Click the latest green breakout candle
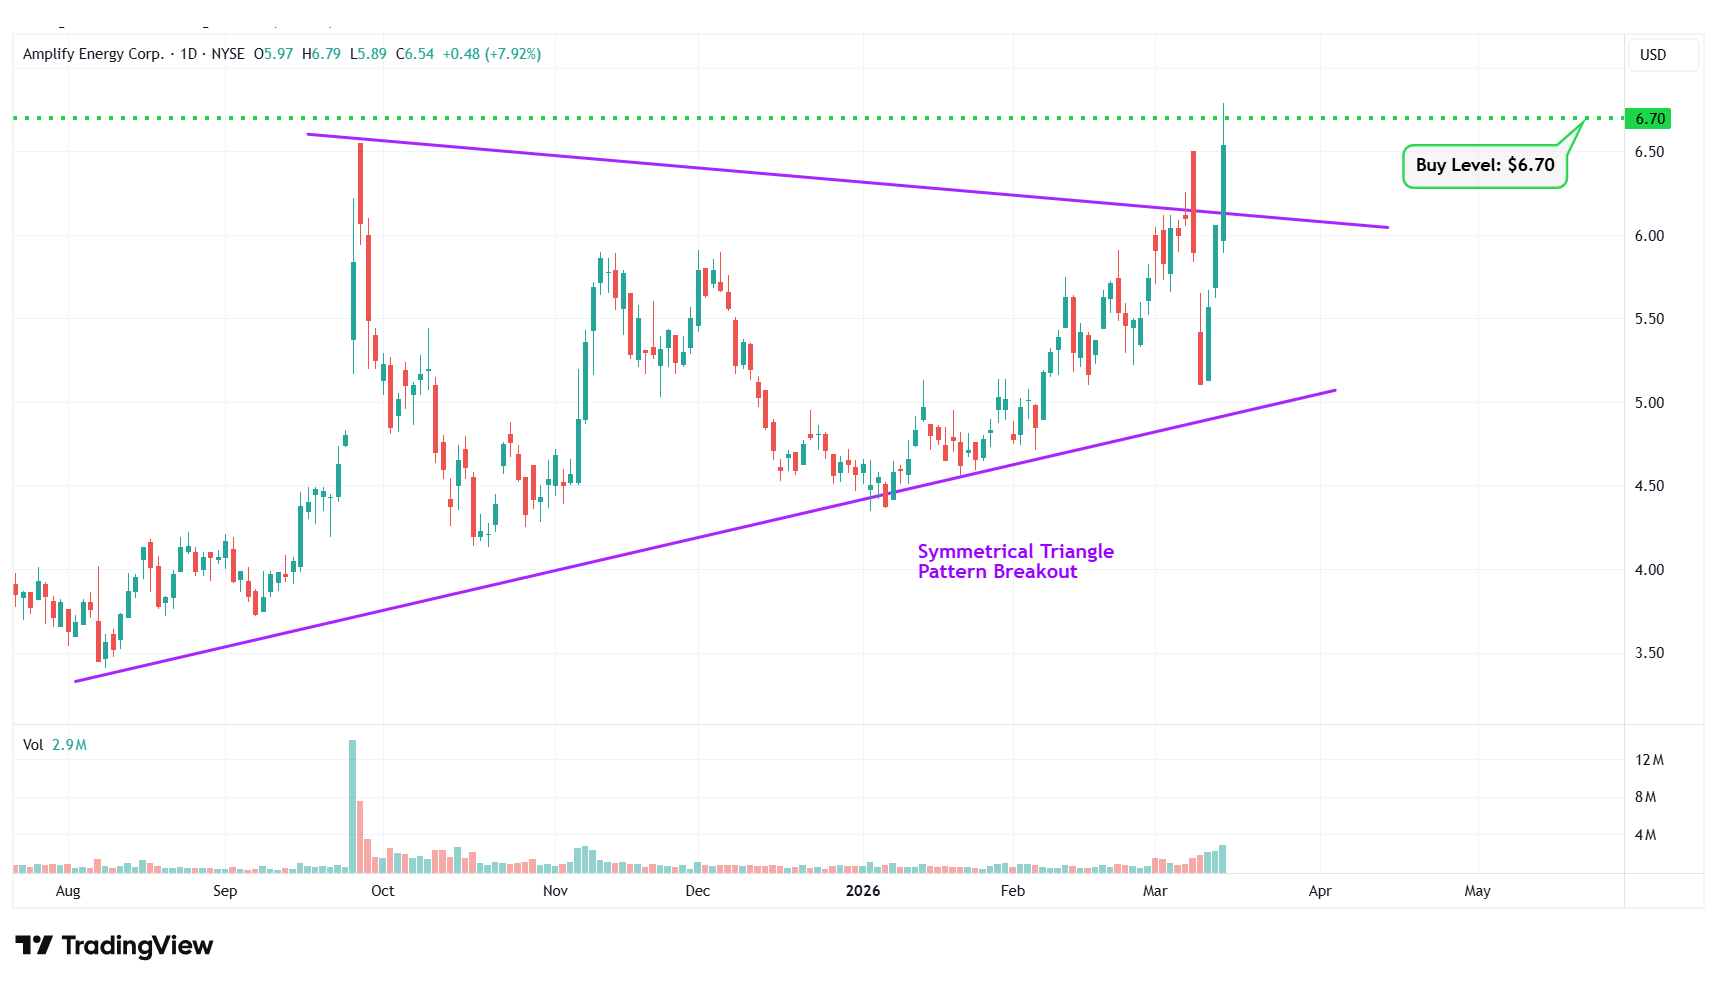Image resolution: width=1717 pixels, height=983 pixels. click(1223, 192)
